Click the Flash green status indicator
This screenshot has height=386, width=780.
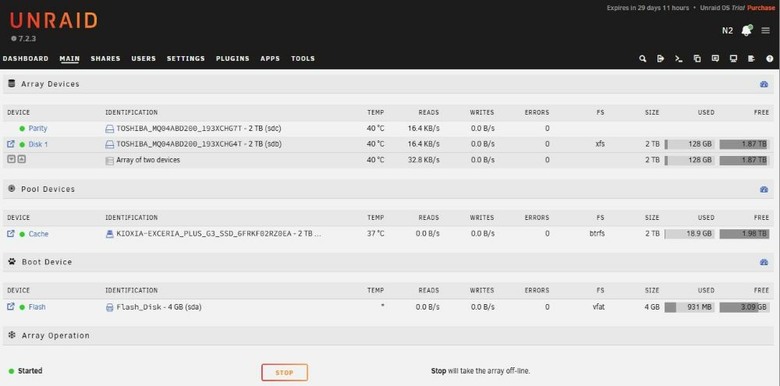(x=22, y=307)
